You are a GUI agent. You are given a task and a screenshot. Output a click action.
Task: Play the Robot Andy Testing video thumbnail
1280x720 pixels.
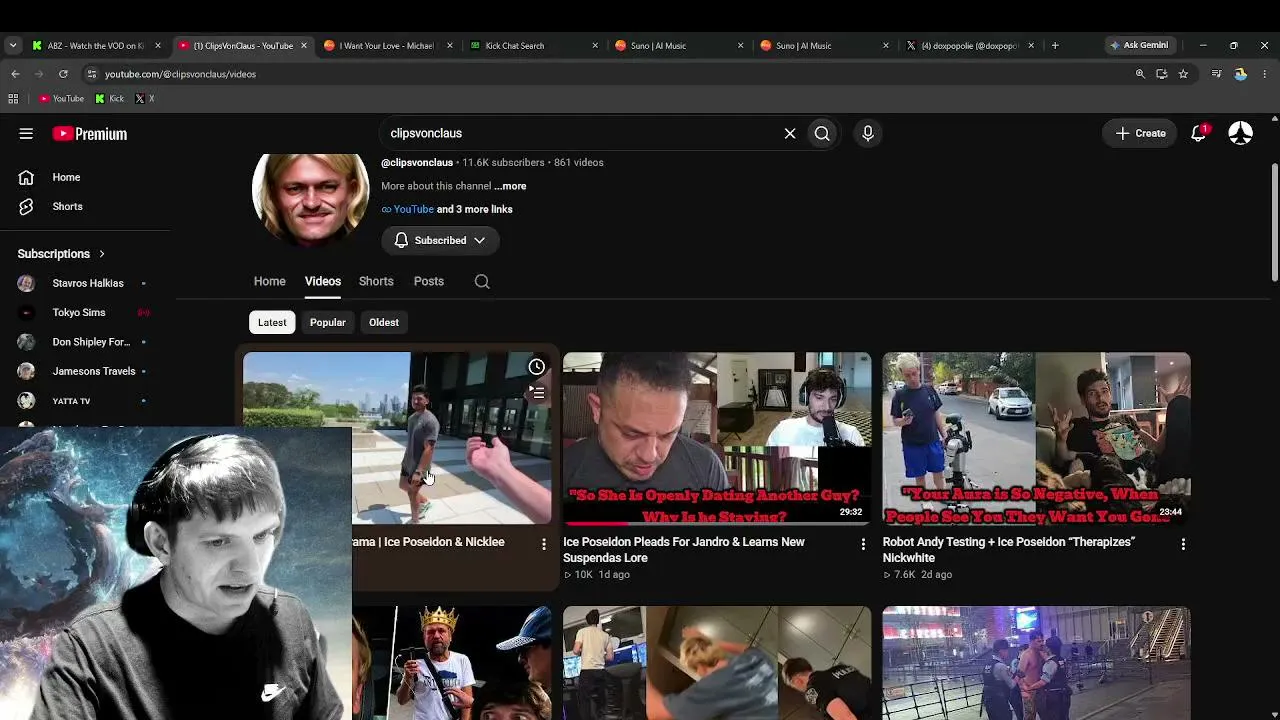(1037, 438)
